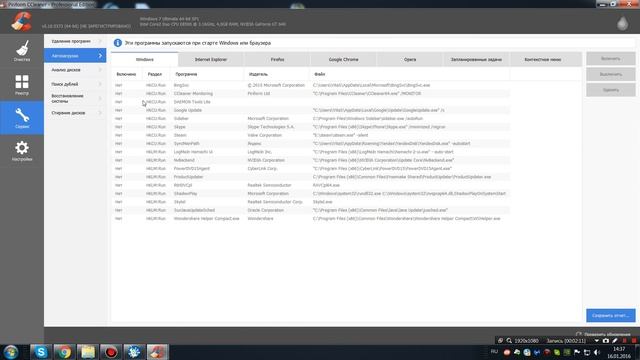The height and width of the screenshot is (360, 640).
Task: Open Поиск дублей in the tools list
Action: click(75, 84)
